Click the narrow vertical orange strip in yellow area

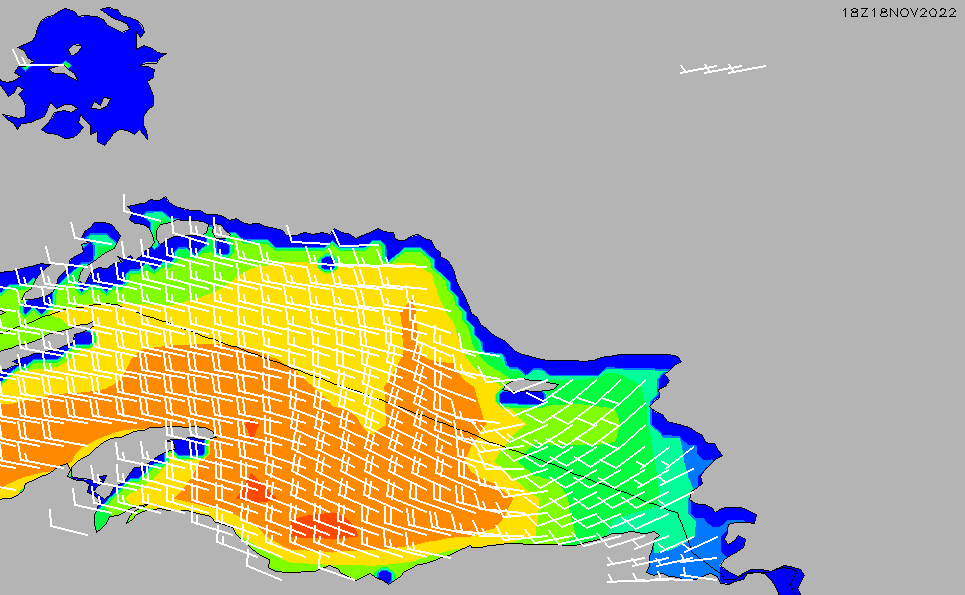click(409, 330)
